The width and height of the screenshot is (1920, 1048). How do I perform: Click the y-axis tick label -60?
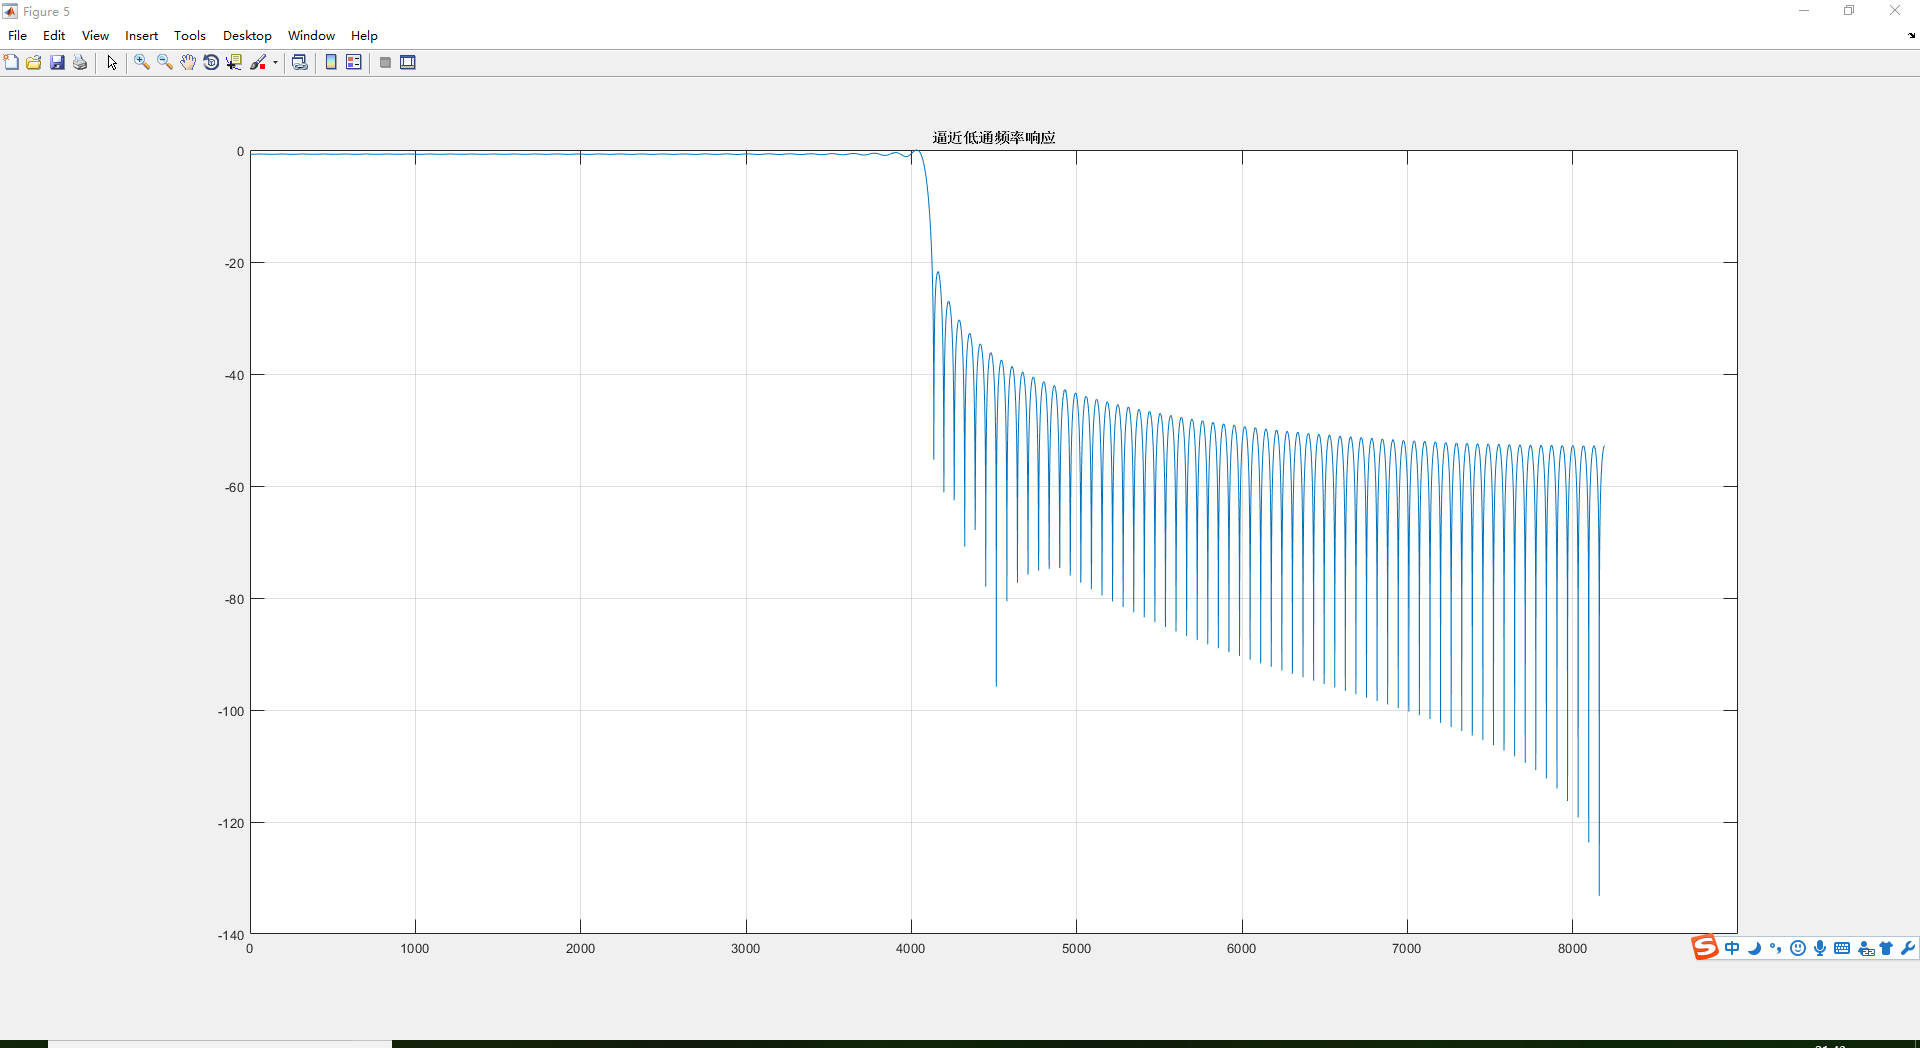234,488
